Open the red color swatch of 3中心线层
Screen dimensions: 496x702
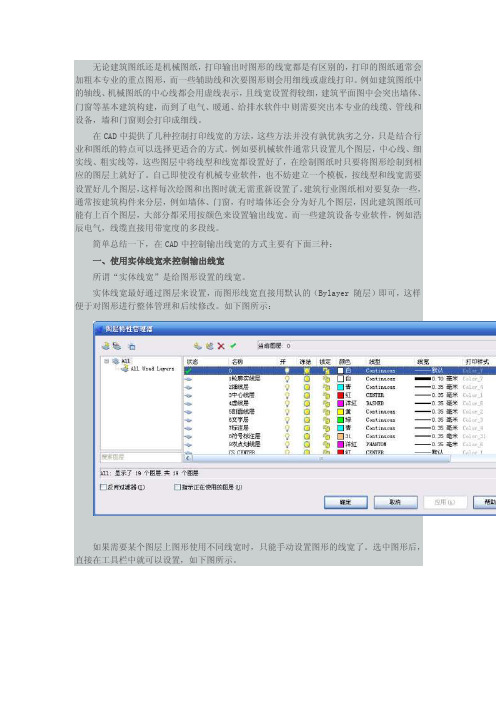coord(341,395)
